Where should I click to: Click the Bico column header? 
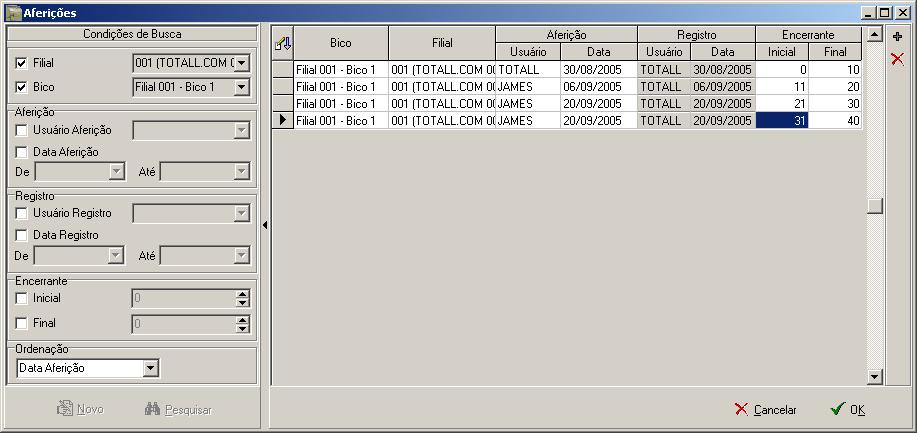click(341, 43)
